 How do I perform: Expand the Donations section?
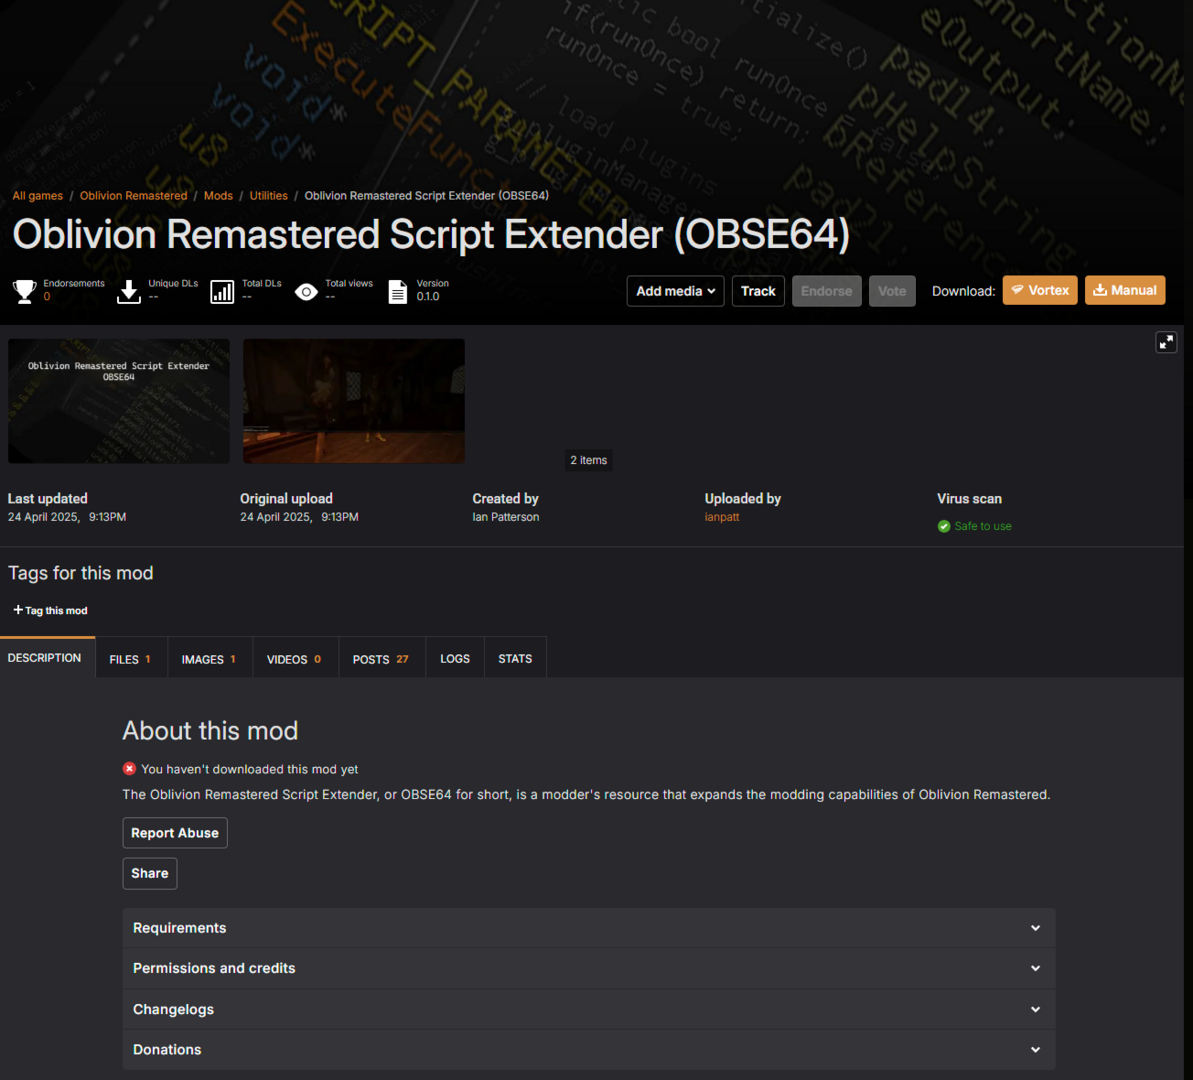pyautogui.click(x=588, y=1050)
